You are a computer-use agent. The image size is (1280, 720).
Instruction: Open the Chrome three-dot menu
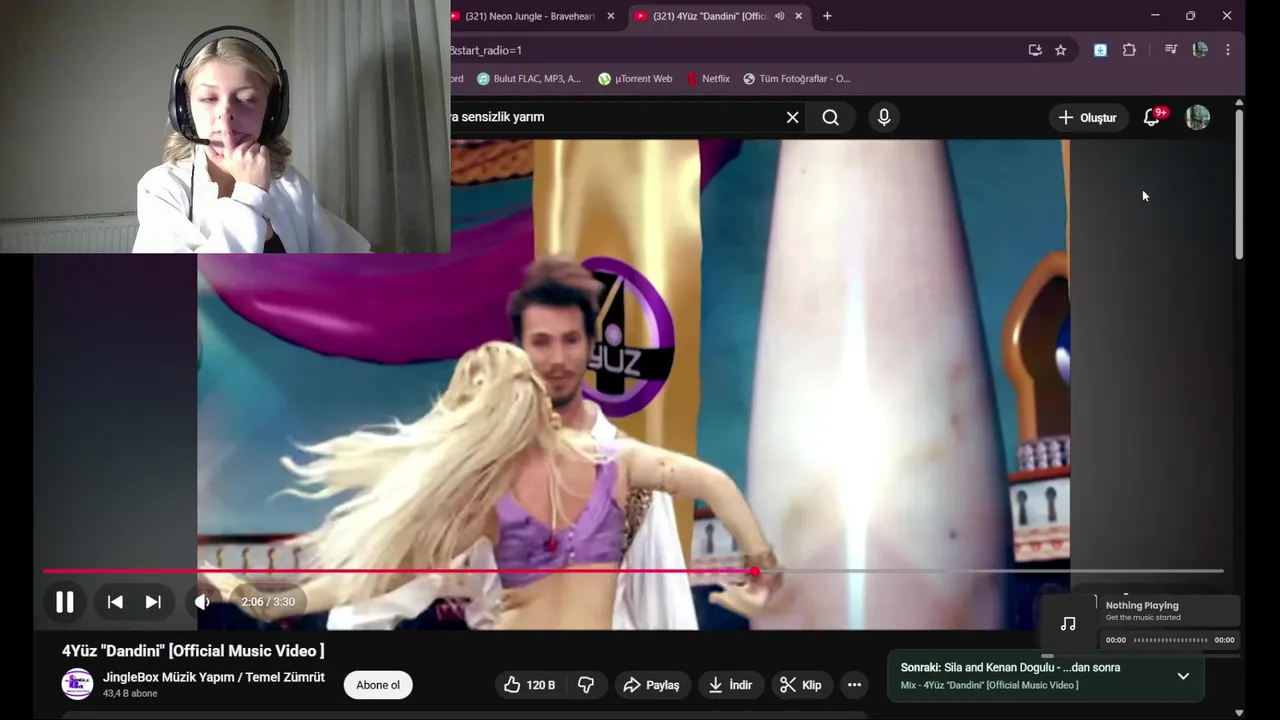tap(1228, 50)
